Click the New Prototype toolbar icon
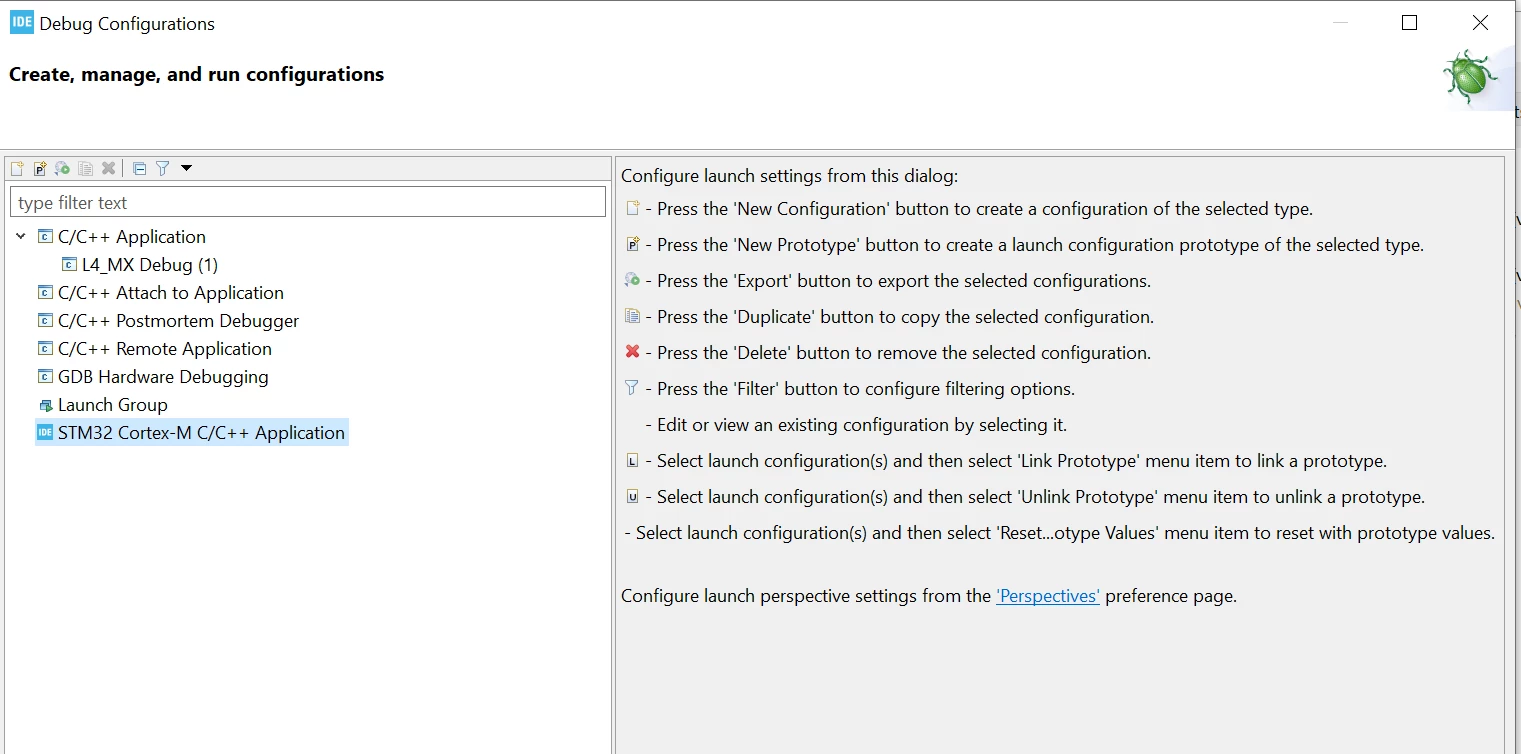Image resolution: width=1521 pixels, height=754 pixels. coord(40,169)
